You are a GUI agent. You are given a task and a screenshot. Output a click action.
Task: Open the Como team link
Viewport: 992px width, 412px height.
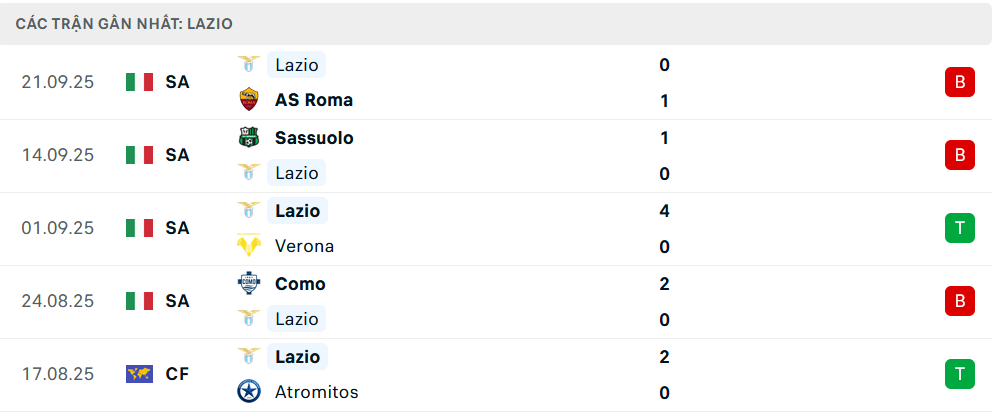click(300, 284)
